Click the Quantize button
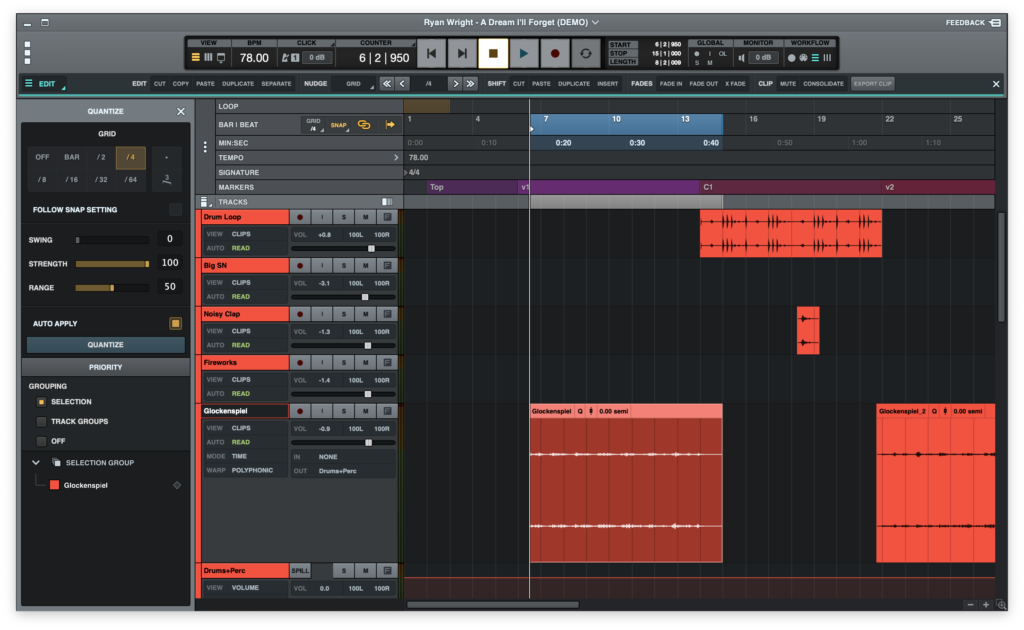1024x630 pixels. coord(105,345)
